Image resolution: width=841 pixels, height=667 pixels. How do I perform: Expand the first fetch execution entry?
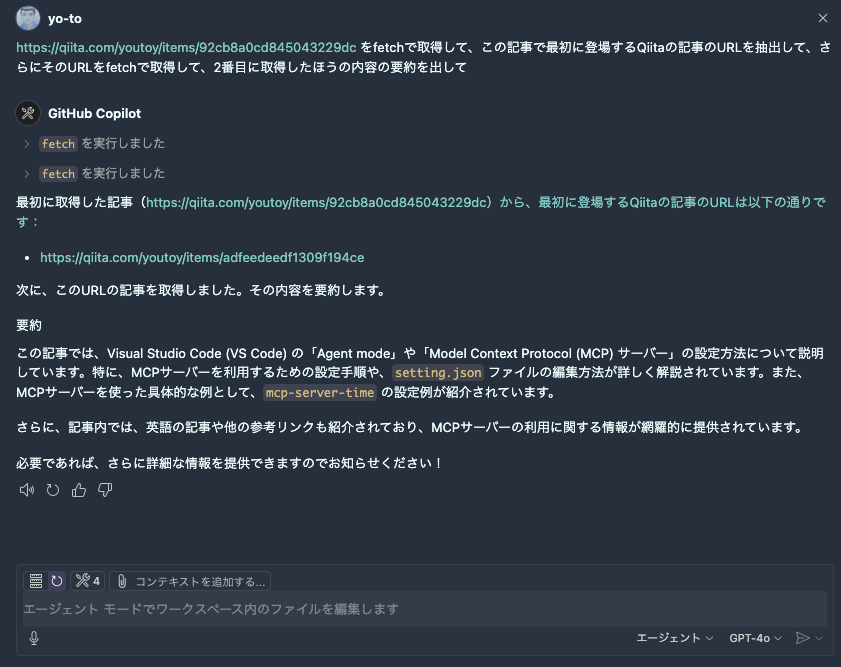pos(25,143)
